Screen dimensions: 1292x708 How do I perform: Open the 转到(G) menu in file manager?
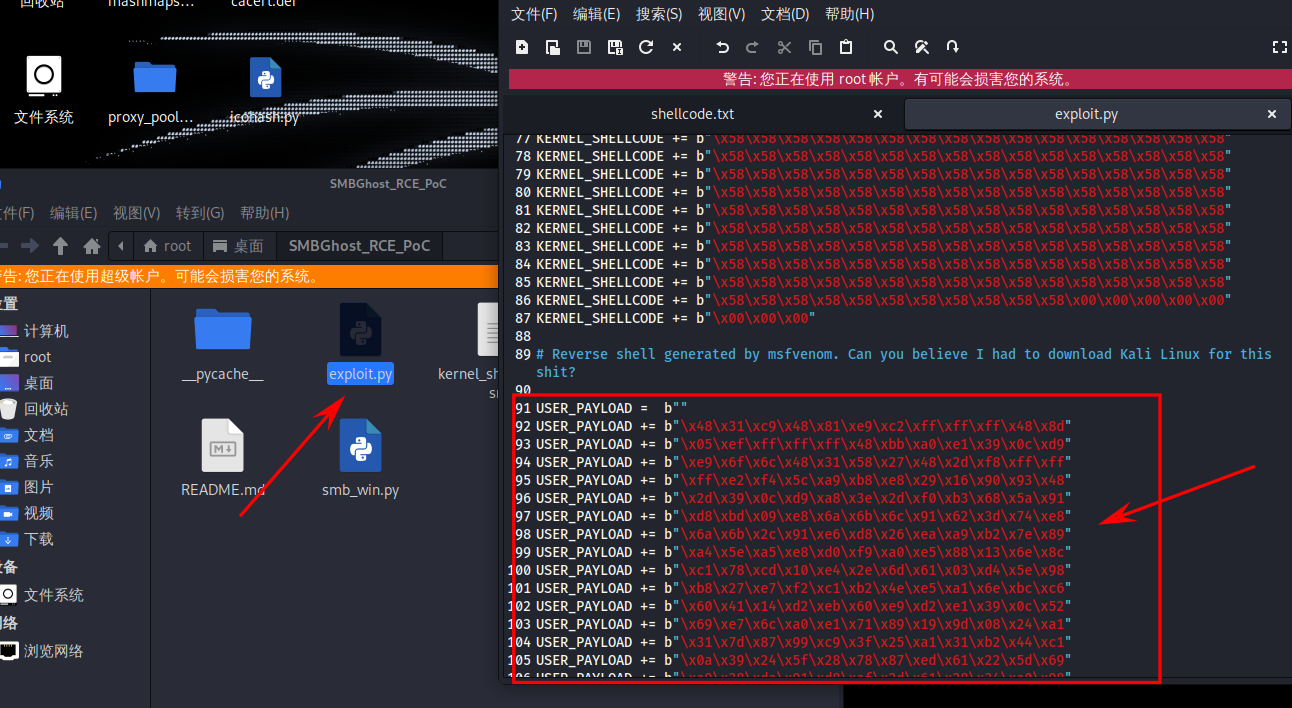(199, 213)
